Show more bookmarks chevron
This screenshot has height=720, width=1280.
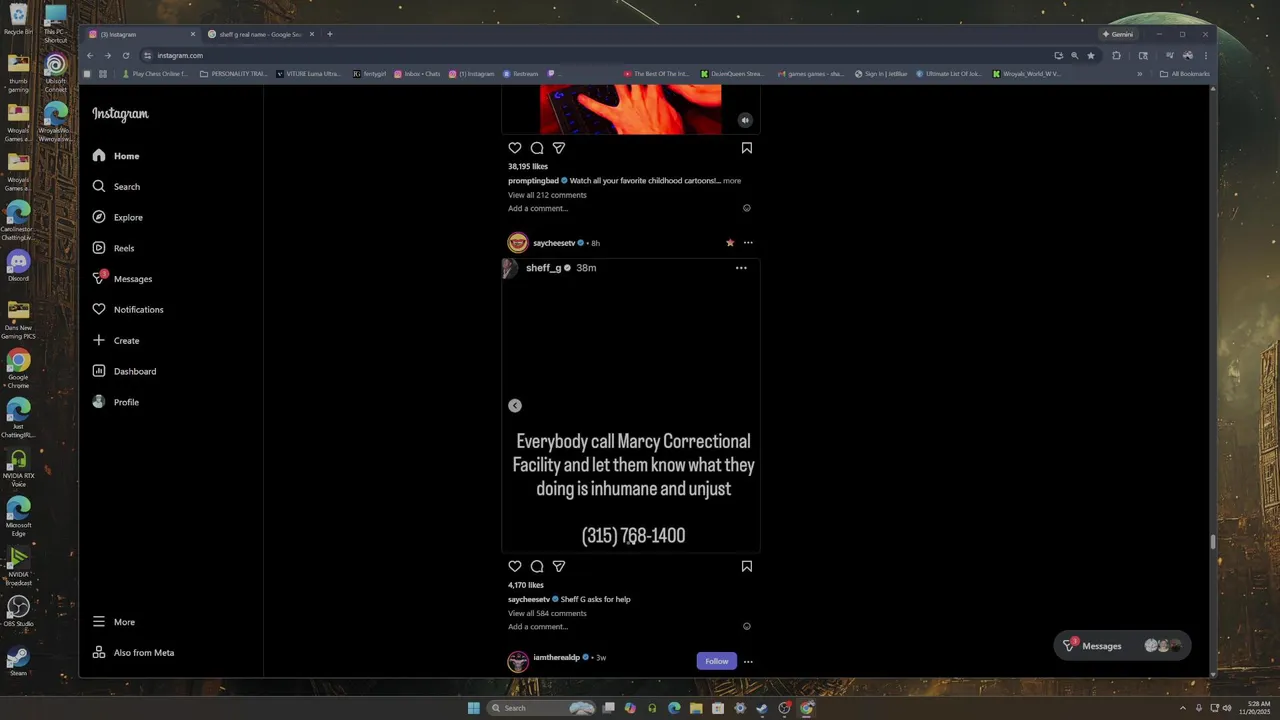click(1139, 74)
